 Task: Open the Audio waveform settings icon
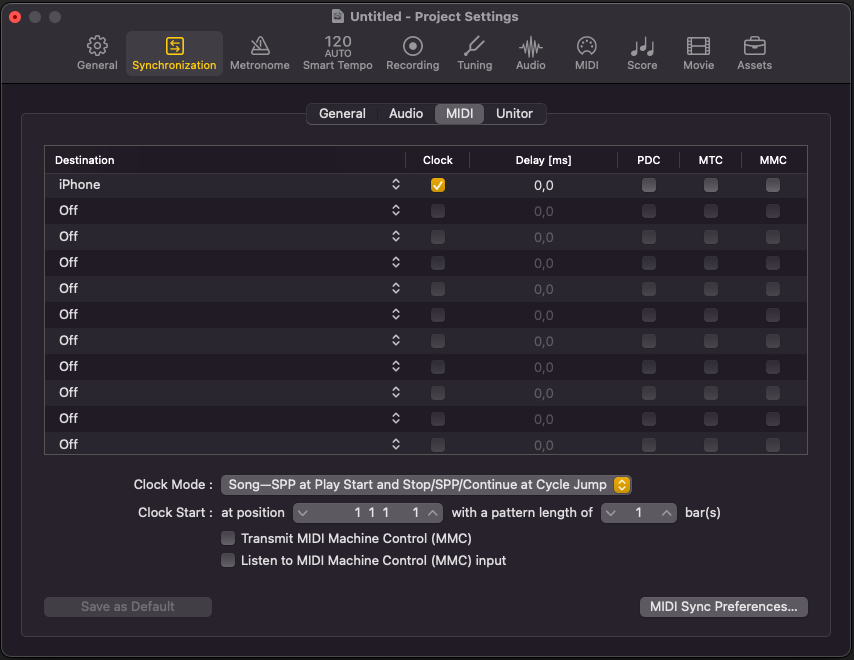[x=530, y=53]
